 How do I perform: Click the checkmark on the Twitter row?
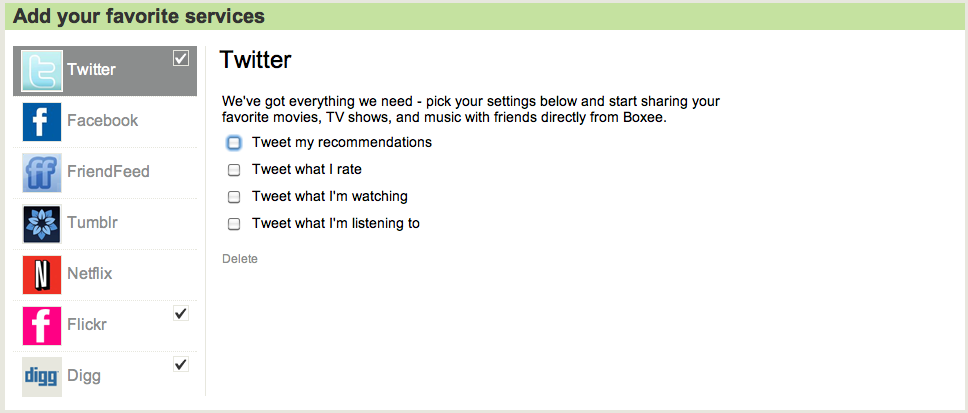181,59
